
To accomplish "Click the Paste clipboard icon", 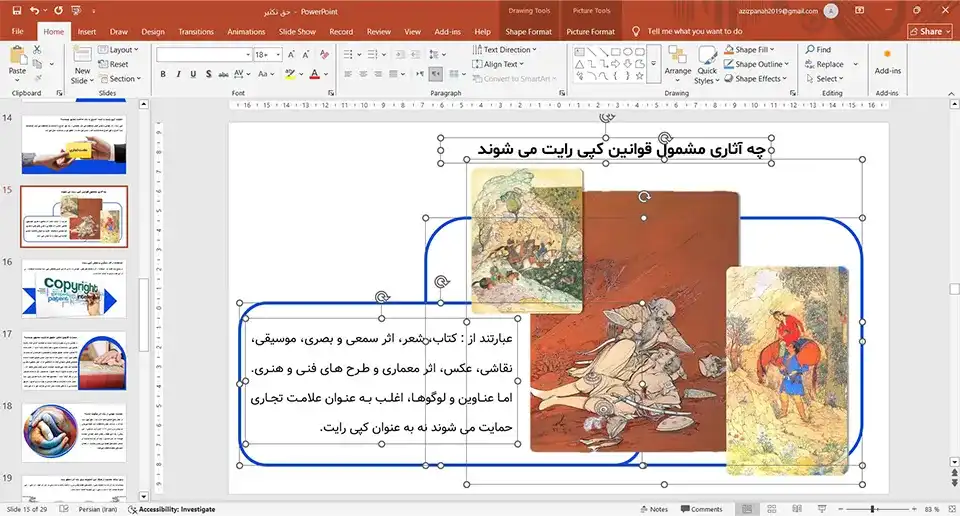I will pos(17,56).
